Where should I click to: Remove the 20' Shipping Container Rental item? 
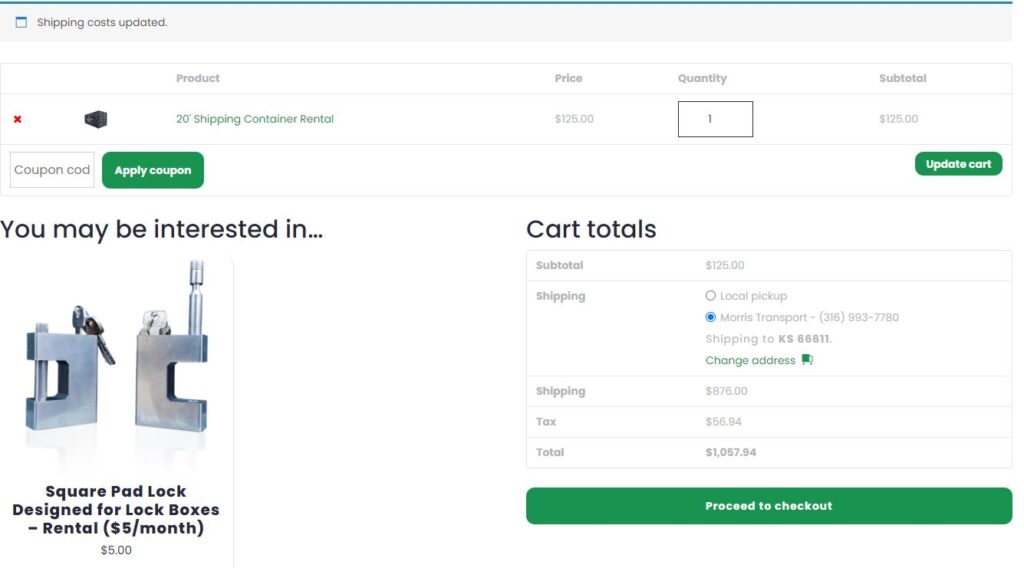coord(17,120)
